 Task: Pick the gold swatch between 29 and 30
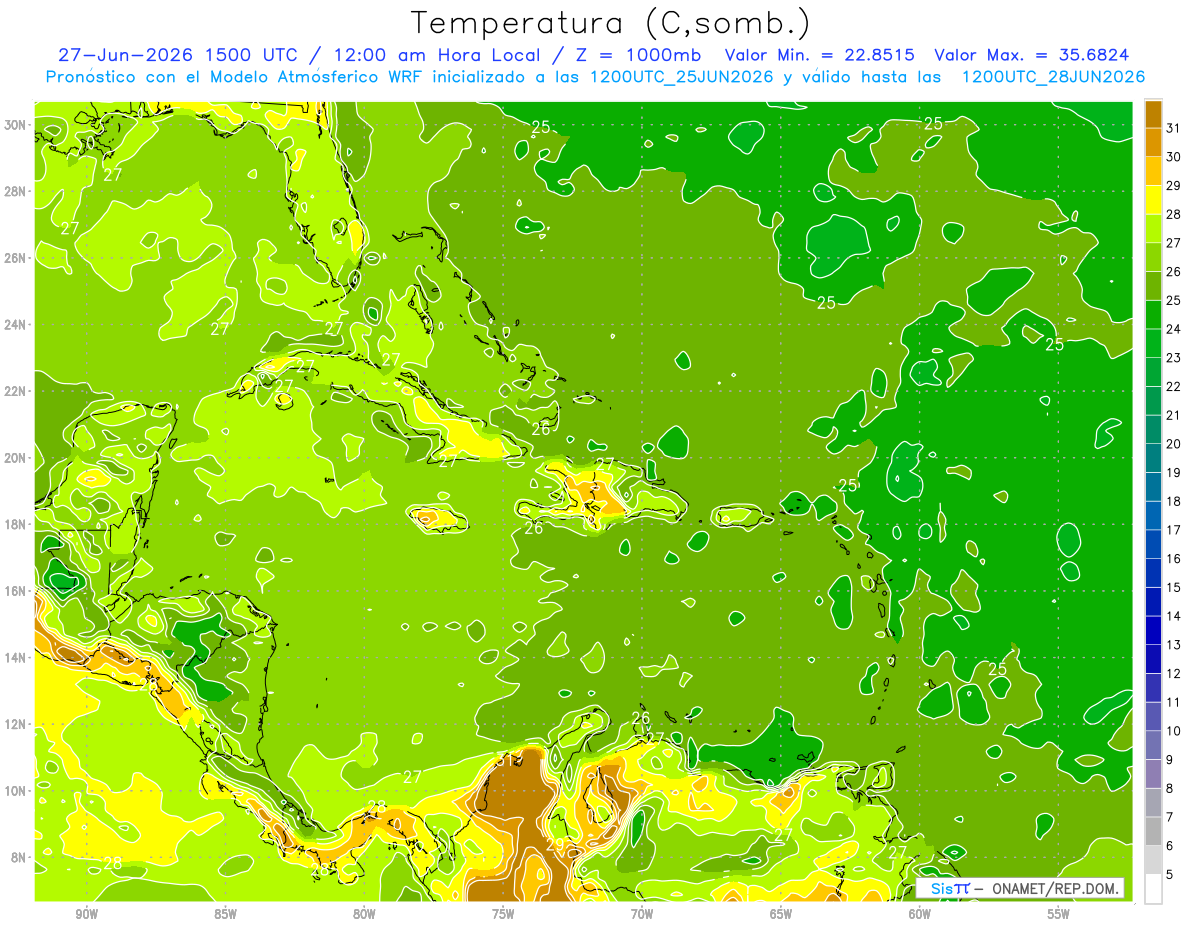1153,171
